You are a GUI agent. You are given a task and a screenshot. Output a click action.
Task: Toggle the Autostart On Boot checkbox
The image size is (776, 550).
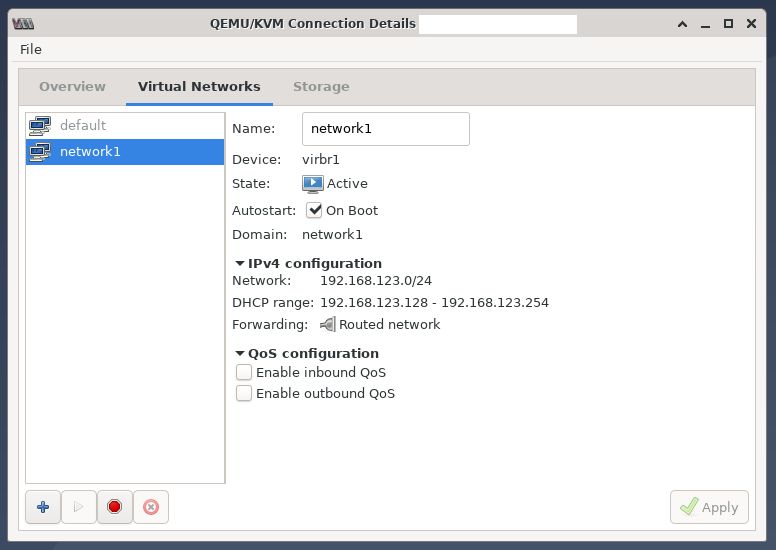click(314, 210)
